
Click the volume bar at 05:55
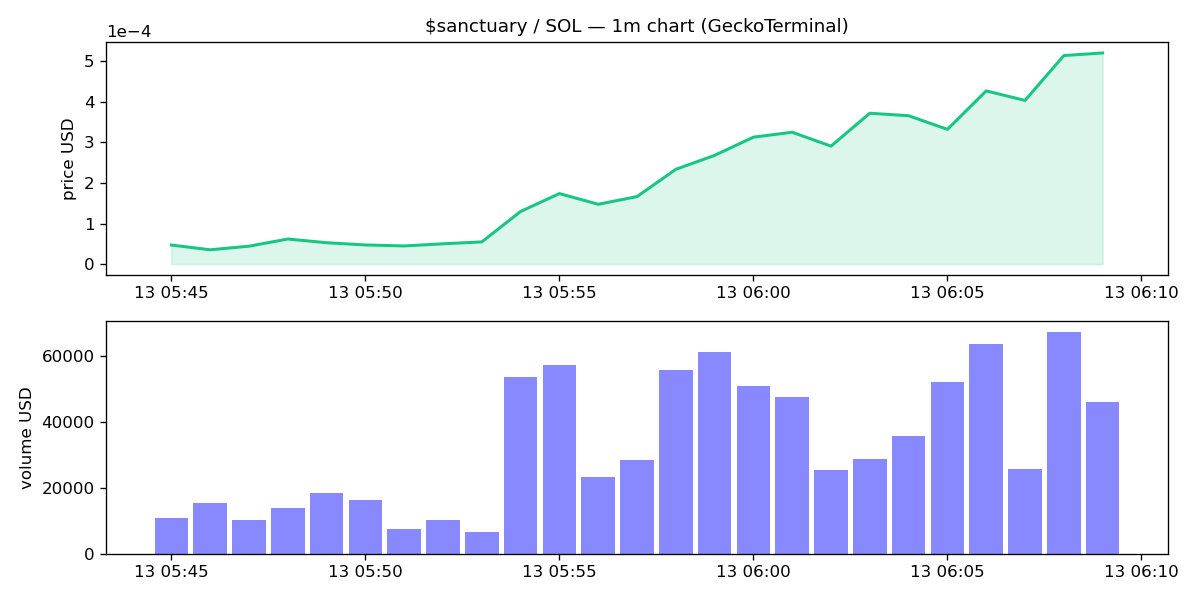click(559, 459)
